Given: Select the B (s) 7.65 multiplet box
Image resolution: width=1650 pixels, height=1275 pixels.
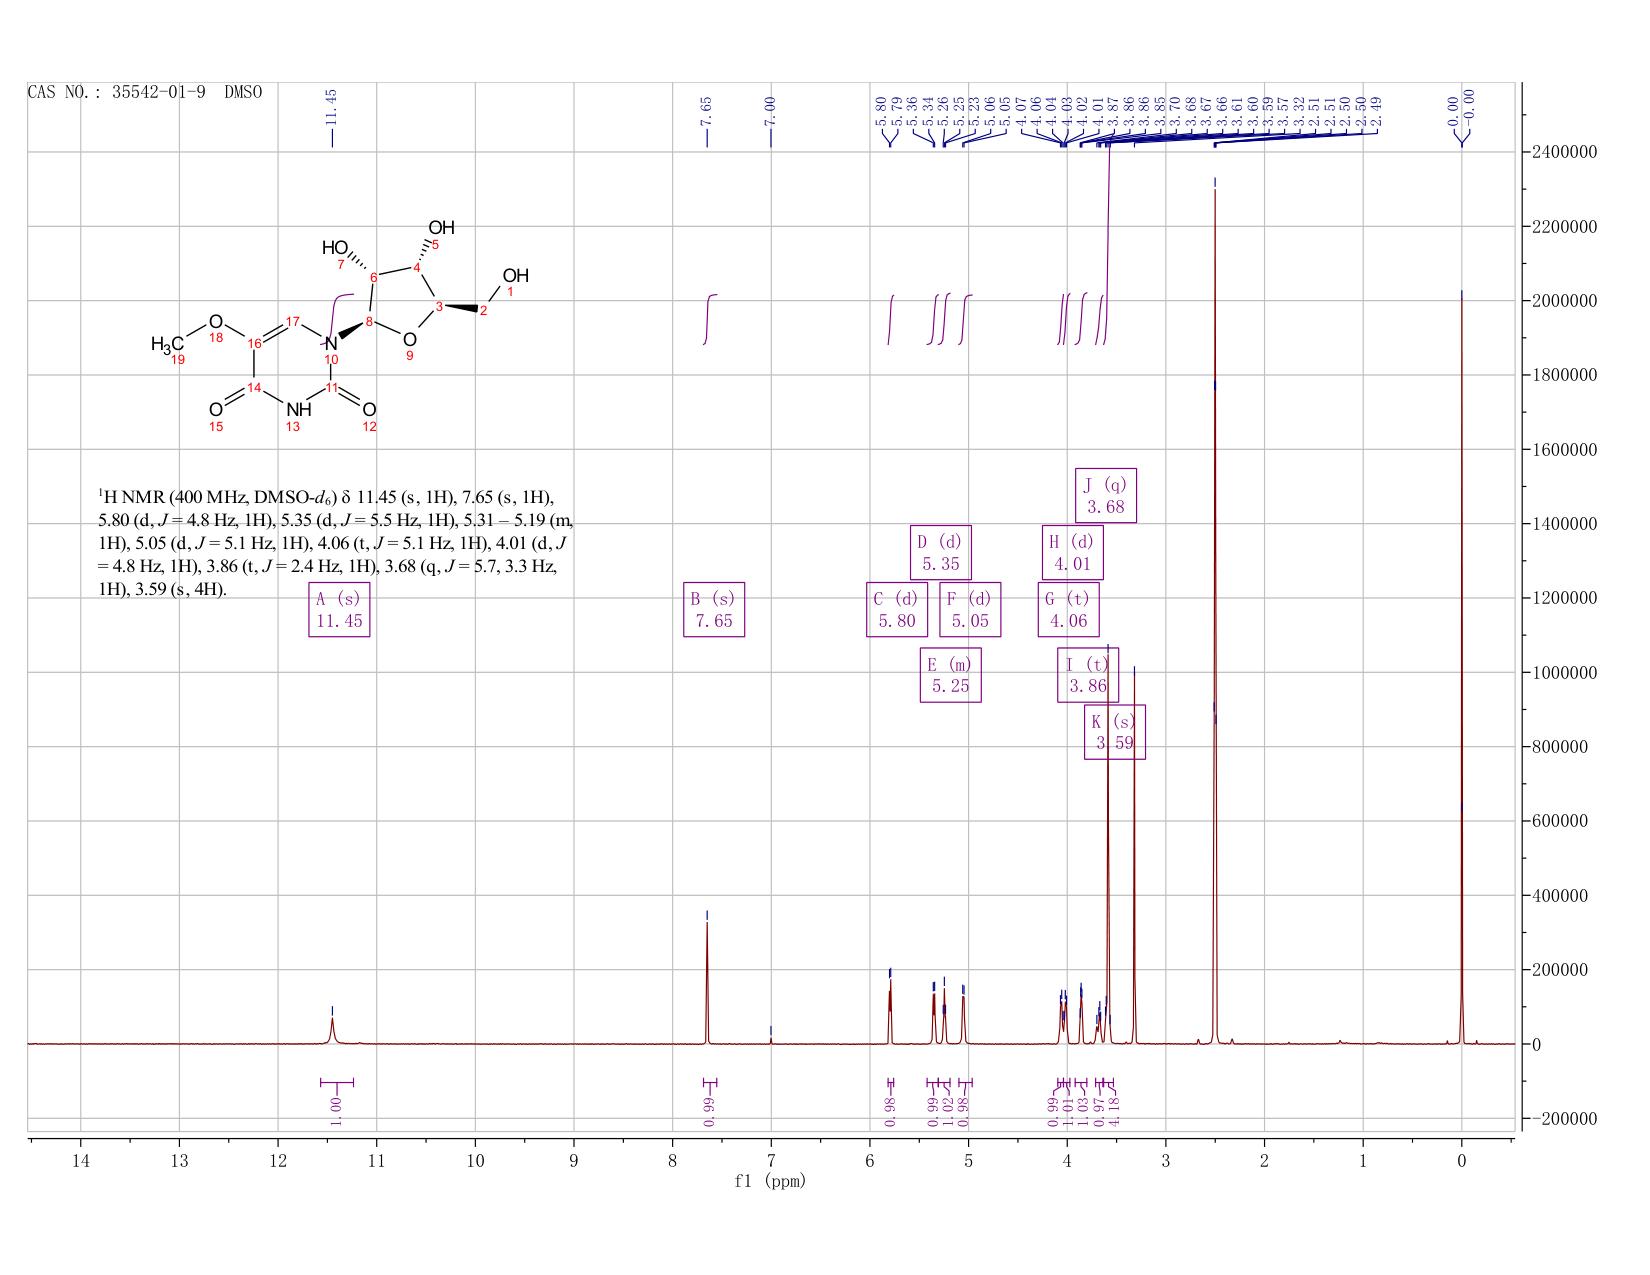Looking at the screenshot, I should (x=714, y=610).
